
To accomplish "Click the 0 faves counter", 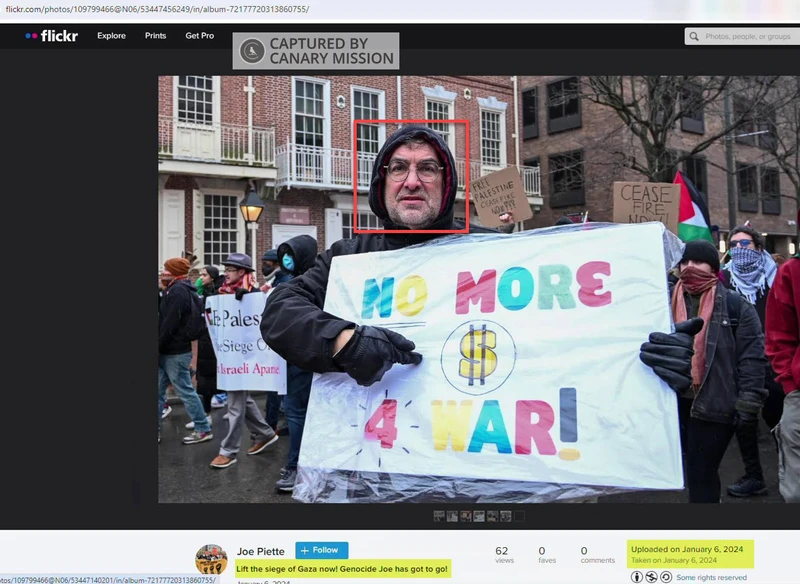I will [x=546, y=554].
